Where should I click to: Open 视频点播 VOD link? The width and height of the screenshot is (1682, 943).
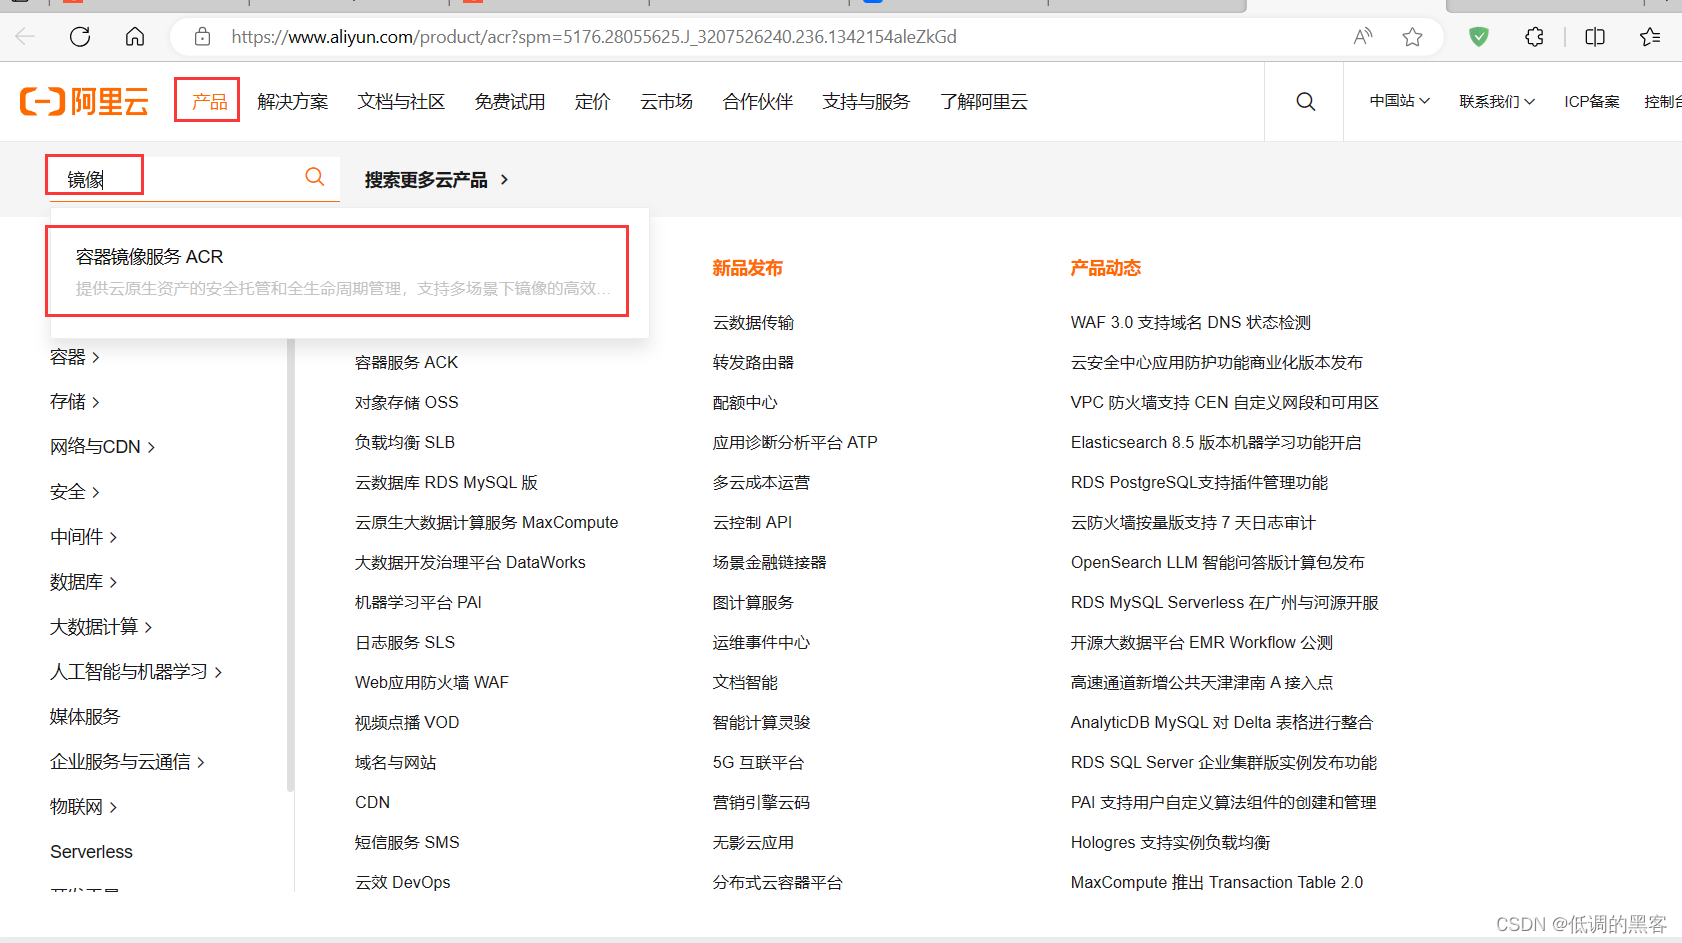tap(407, 722)
